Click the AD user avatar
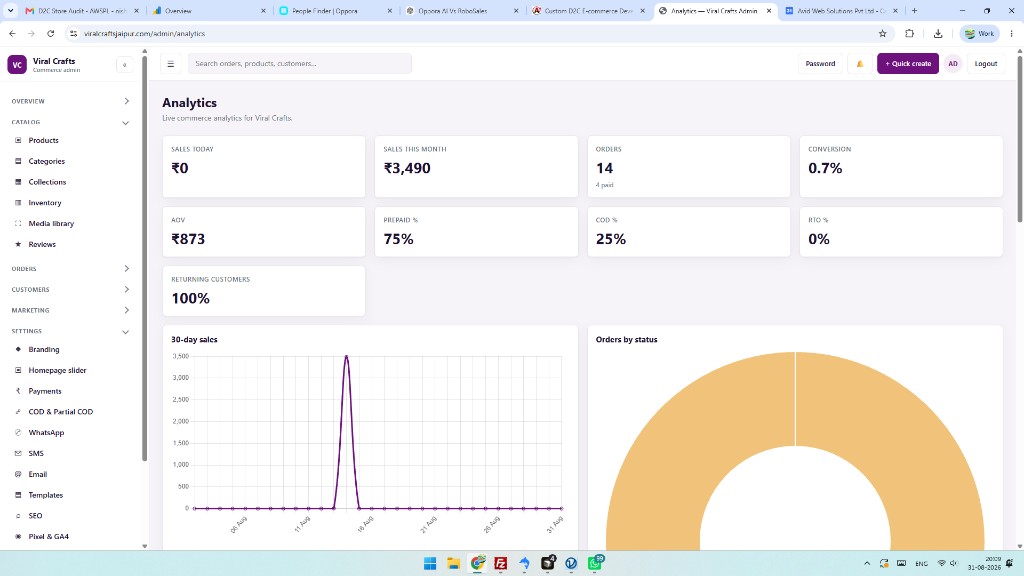The image size is (1024, 576). (x=953, y=64)
